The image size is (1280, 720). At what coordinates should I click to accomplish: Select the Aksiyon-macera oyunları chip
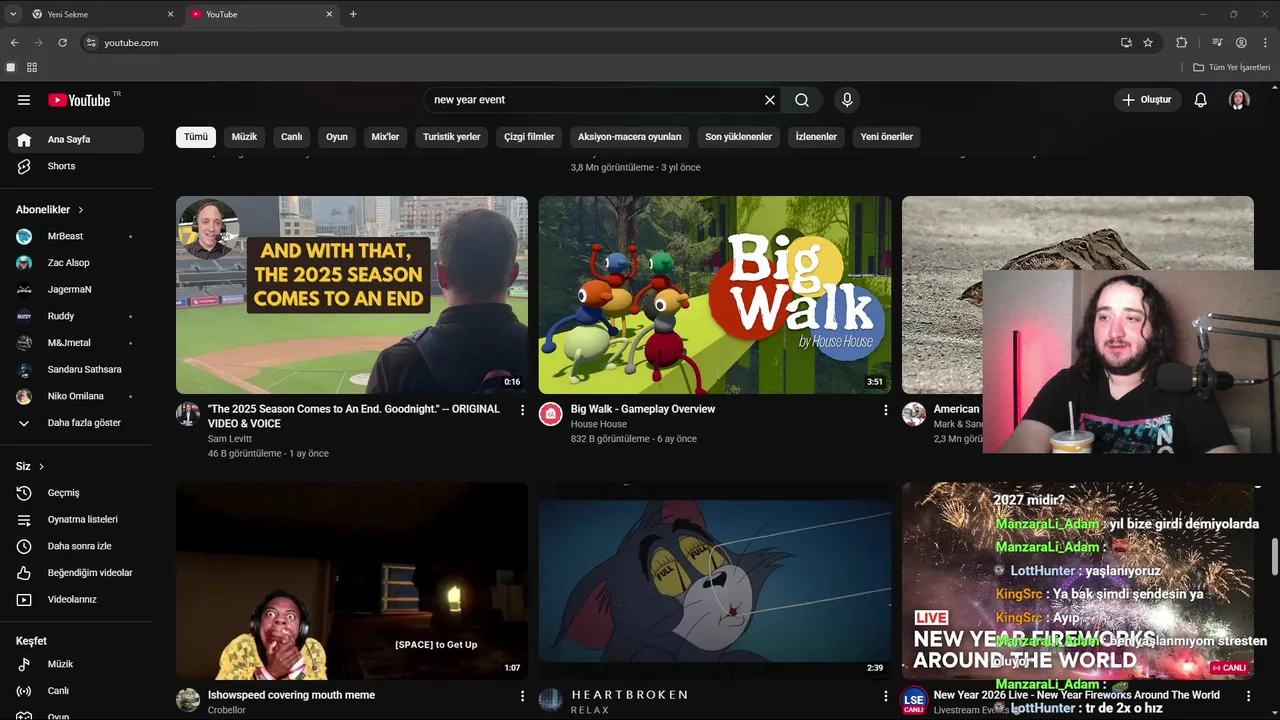point(630,137)
